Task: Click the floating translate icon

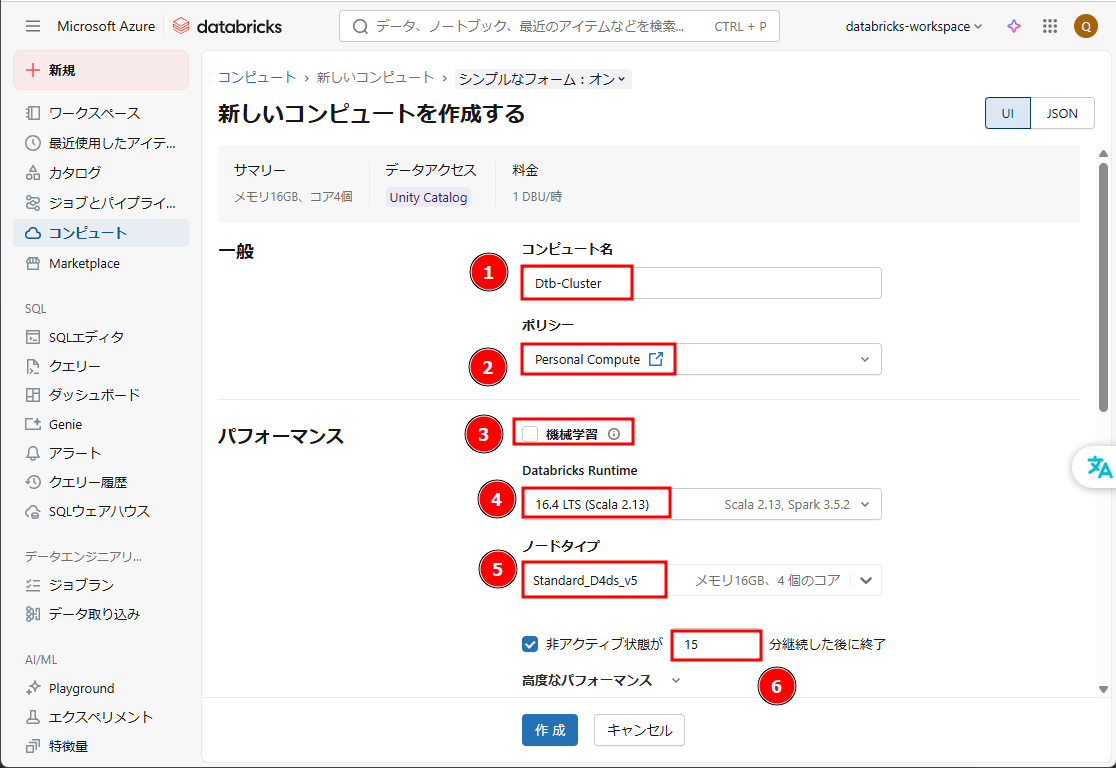Action: coord(1099,467)
